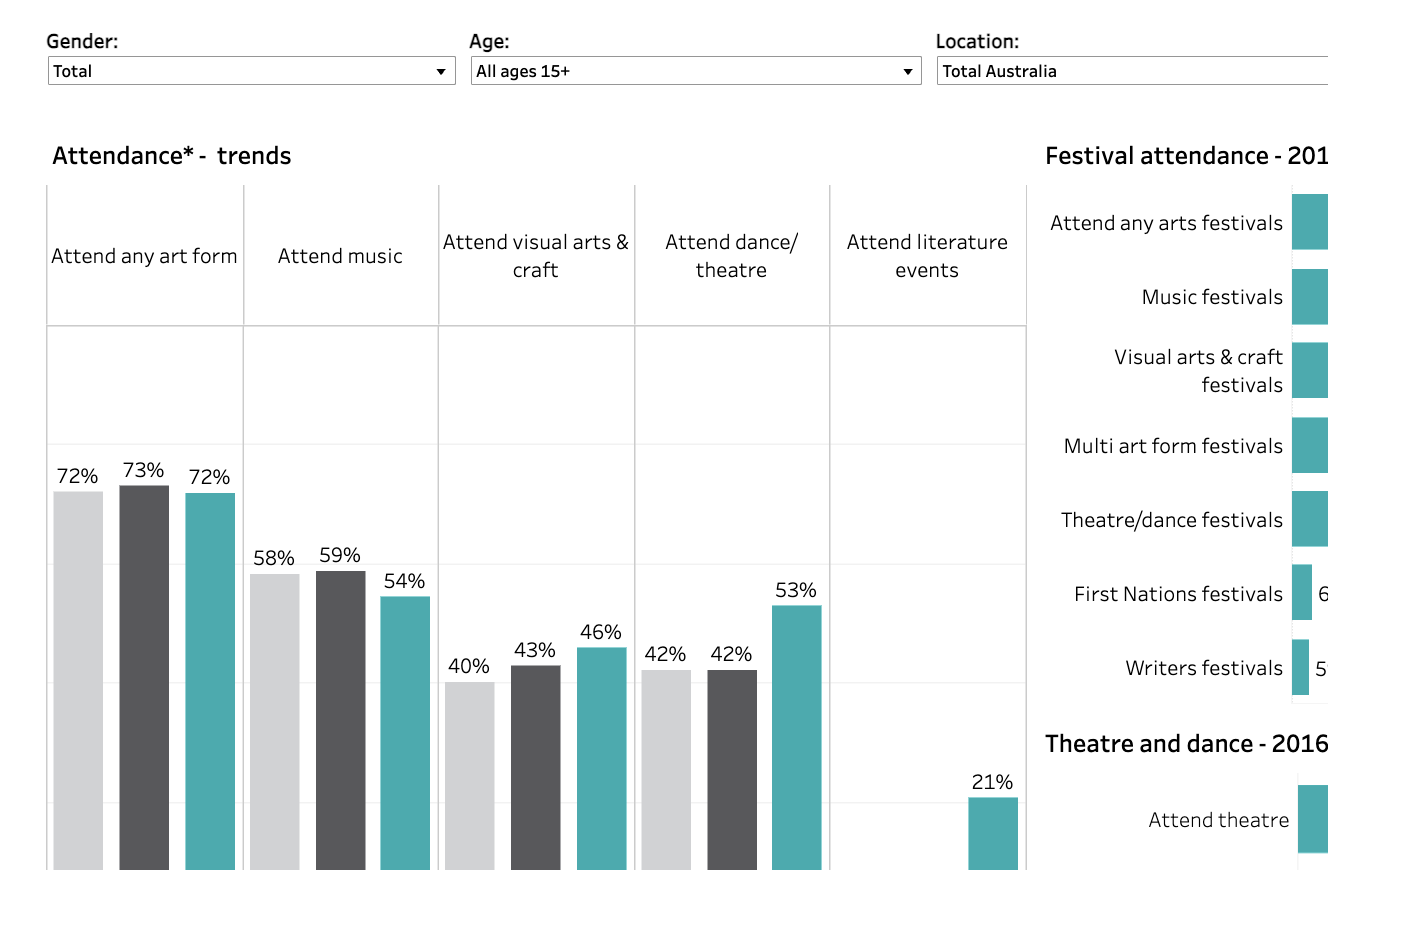Select the Writers festivals bar
1416x938 pixels.
(1300, 667)
